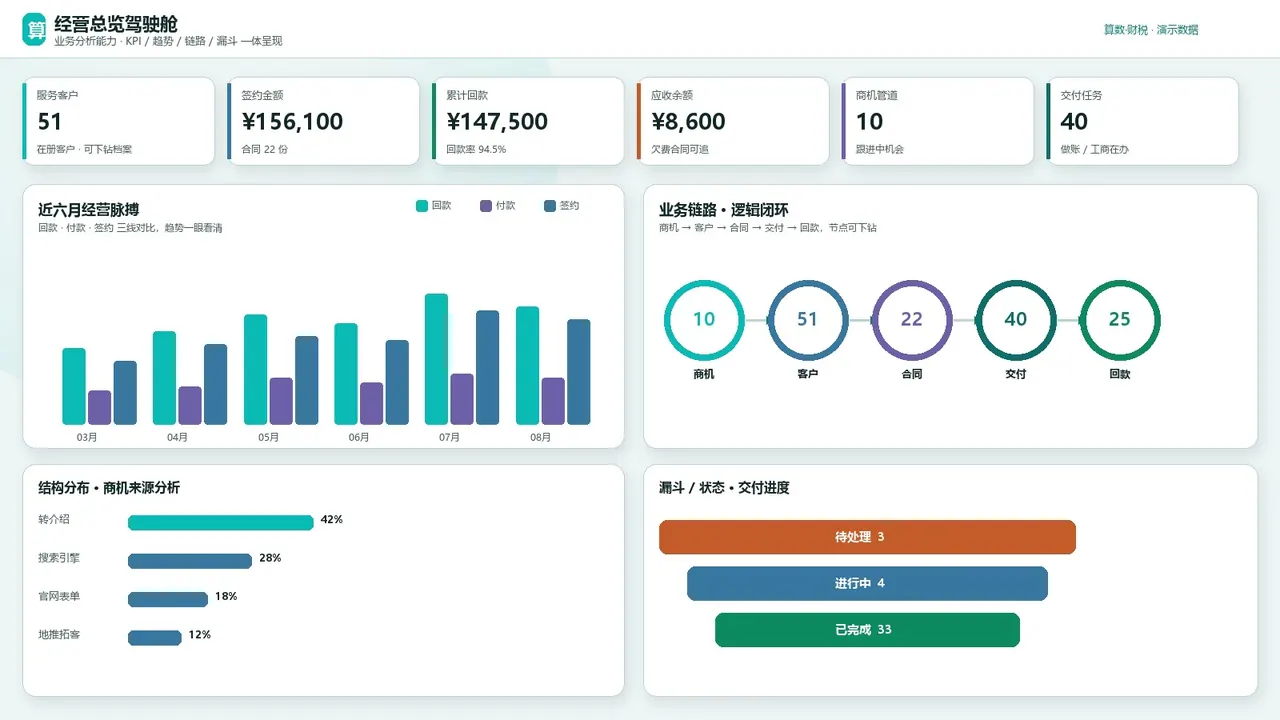This screenshot has width=1280, height=720.
Task: Click the 04月 axis label
Action: [x=177, y=437]
